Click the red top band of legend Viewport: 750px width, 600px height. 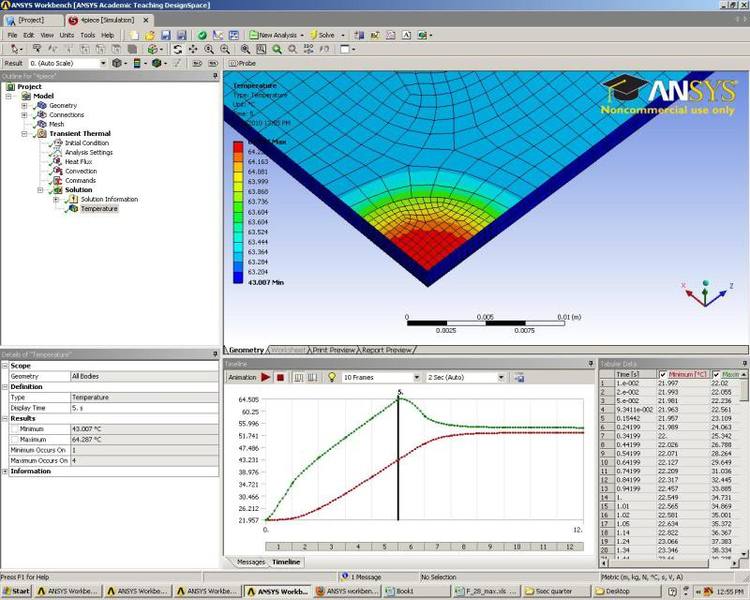(238, 147)
